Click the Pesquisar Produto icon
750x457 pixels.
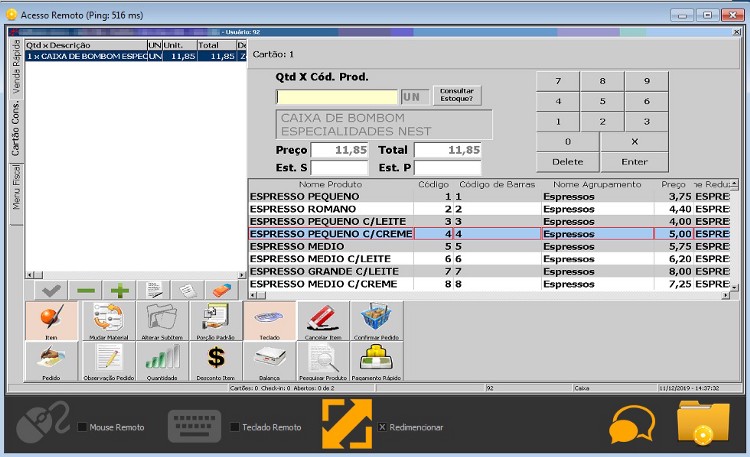point(323,360)
